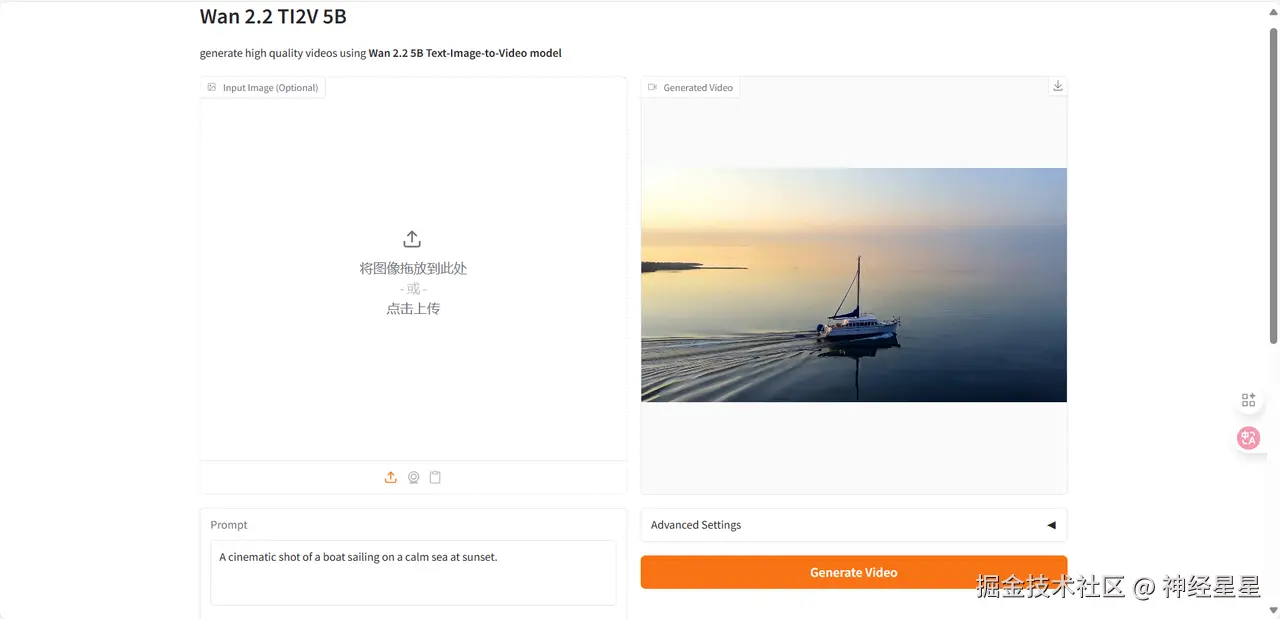The width and height of the screenshot is (1280, 619).
Task: Click the image icon beside Input Image label
Action: click(212, 88)
